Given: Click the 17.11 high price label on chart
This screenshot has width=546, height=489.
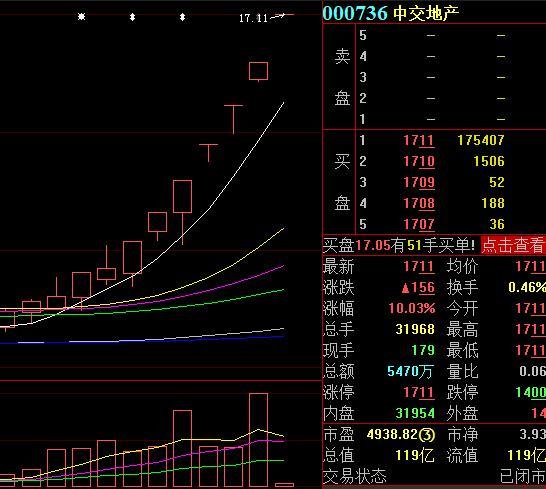Looking at the screenshot, I should point(253,18).
